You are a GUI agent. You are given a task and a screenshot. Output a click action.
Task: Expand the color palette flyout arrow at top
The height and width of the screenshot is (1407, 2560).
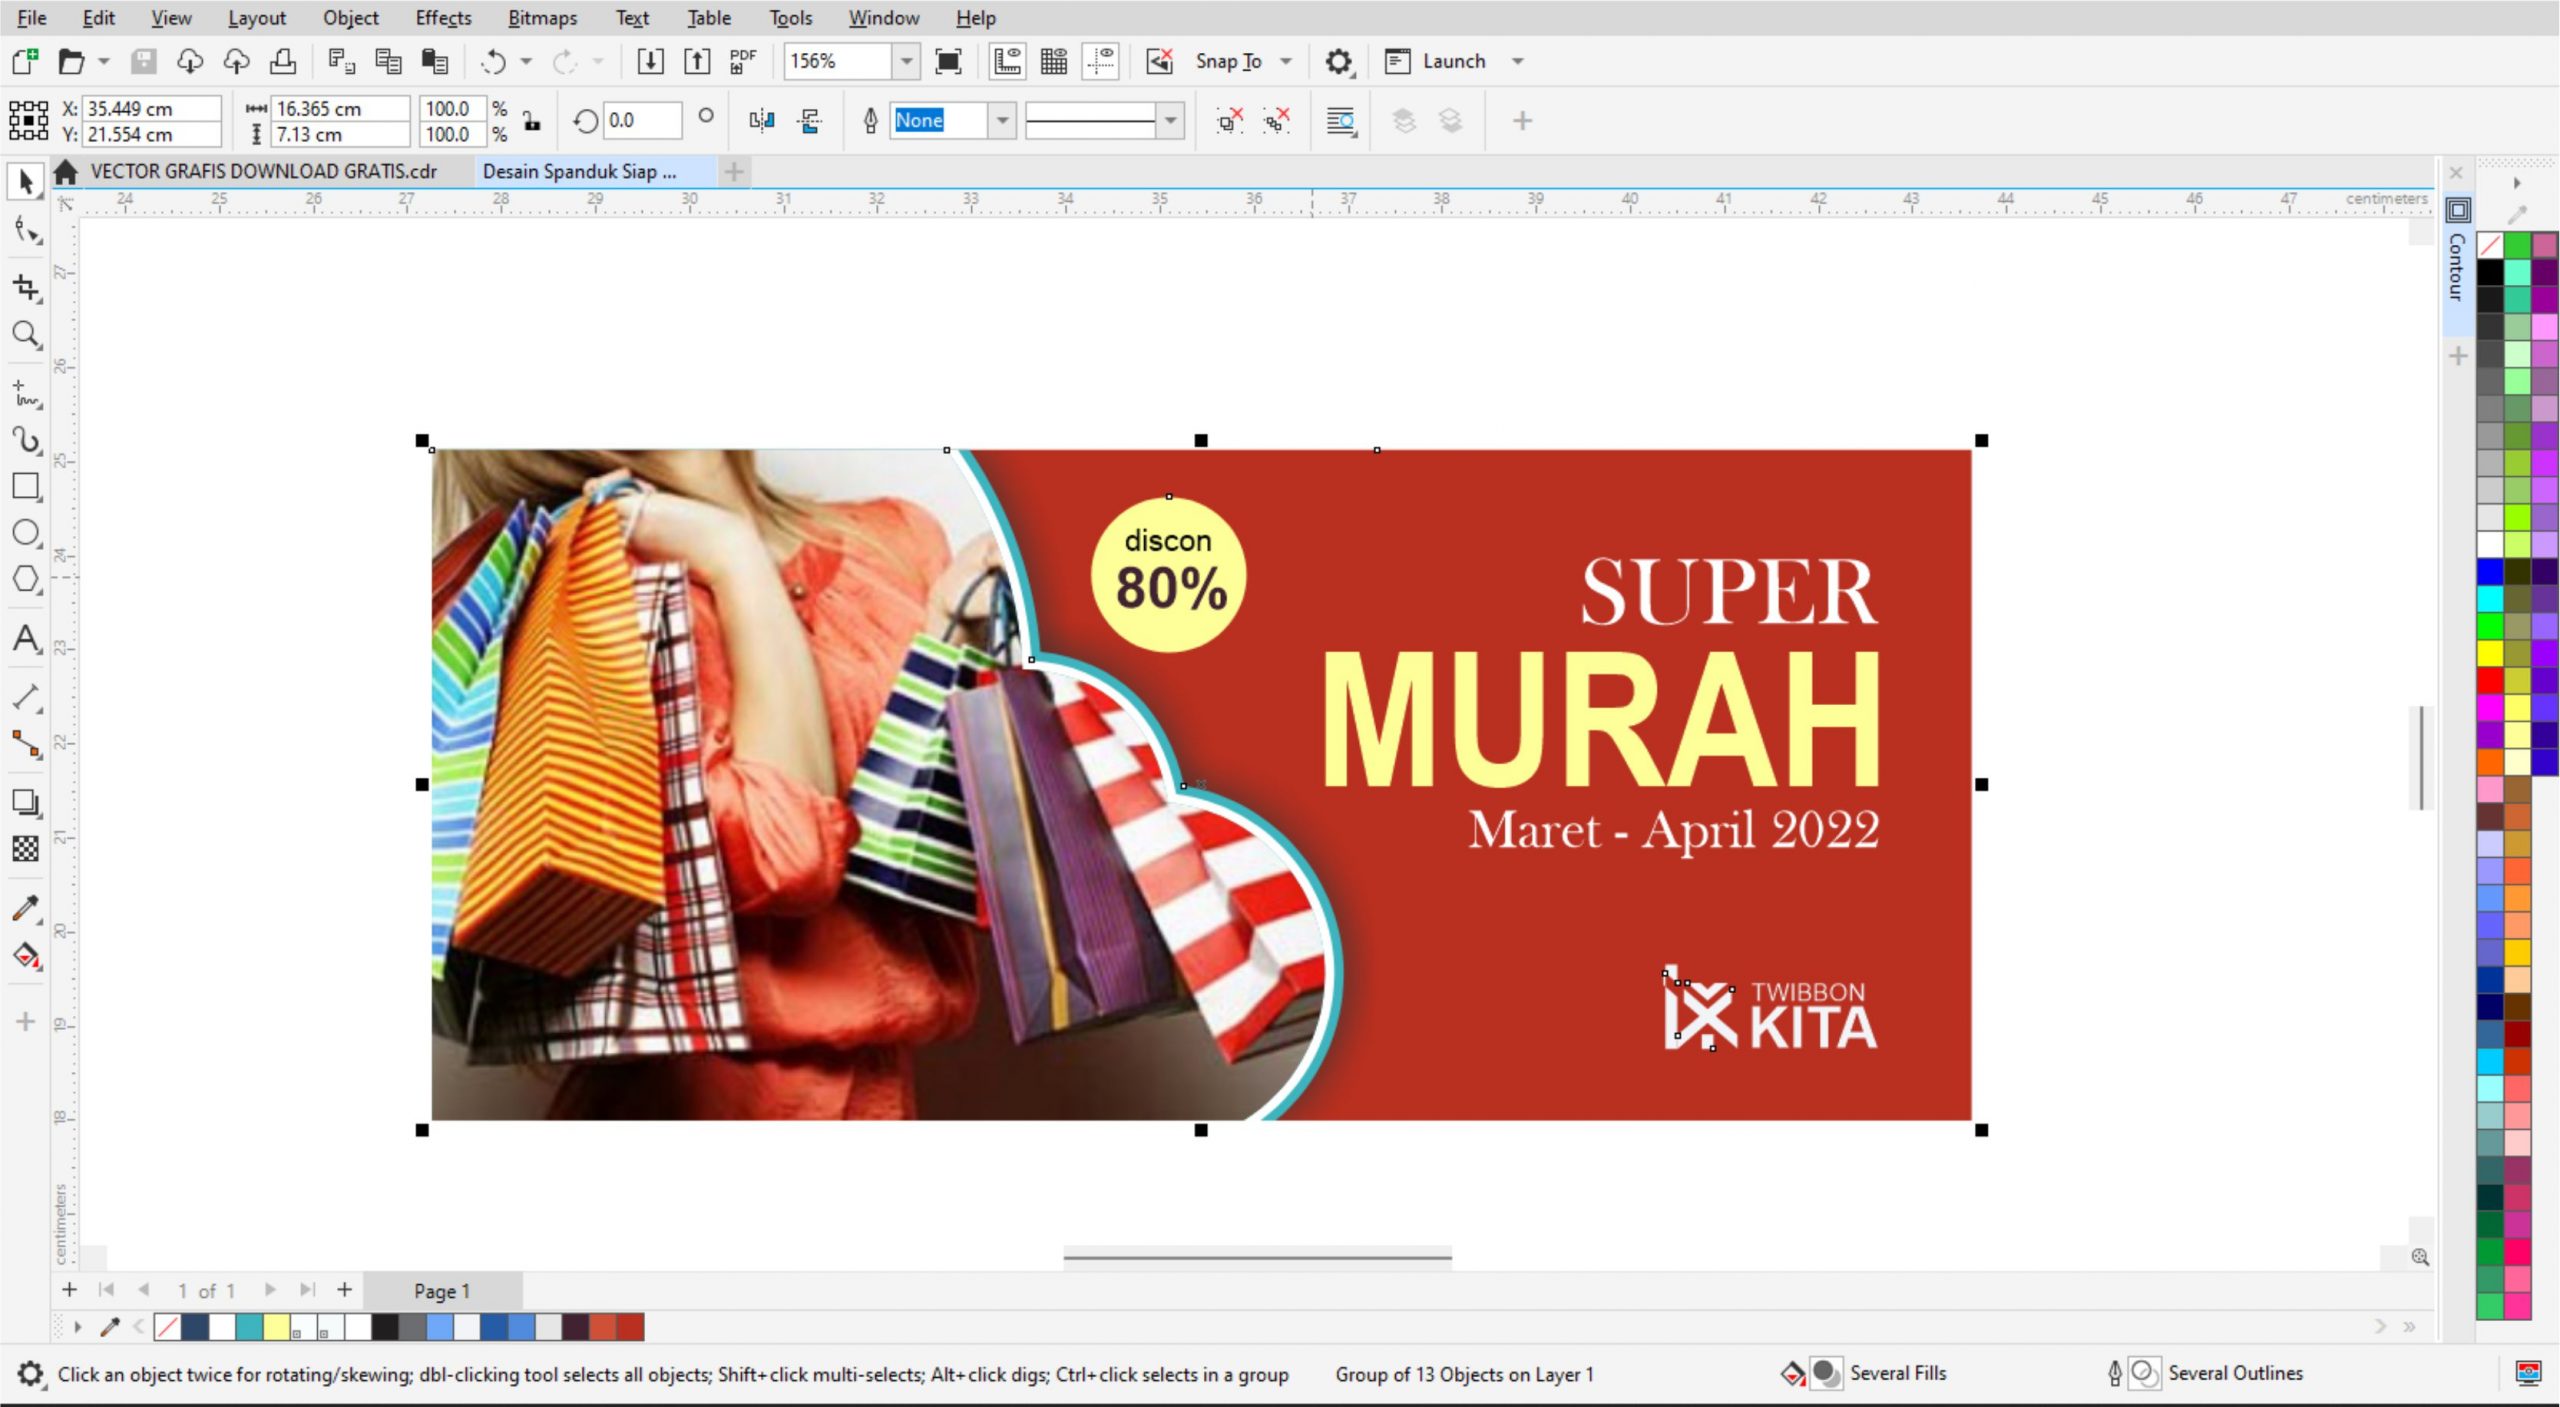2517,183
